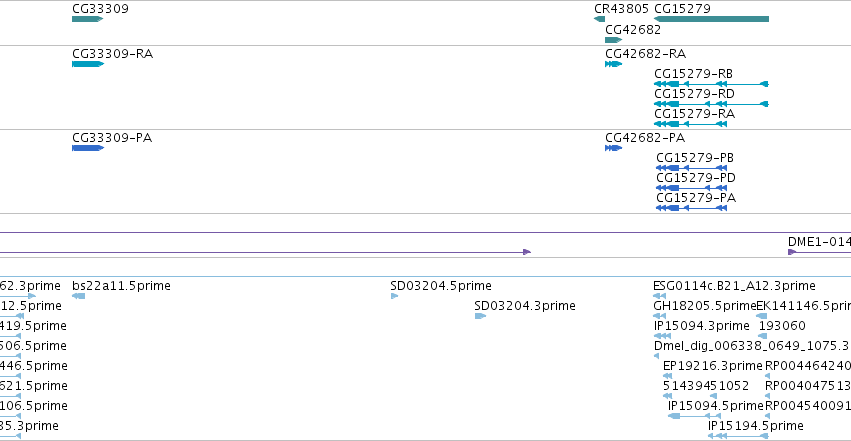Click the CG33309 gene label
This screenshot has width=851, height=441.
point(100,9)
